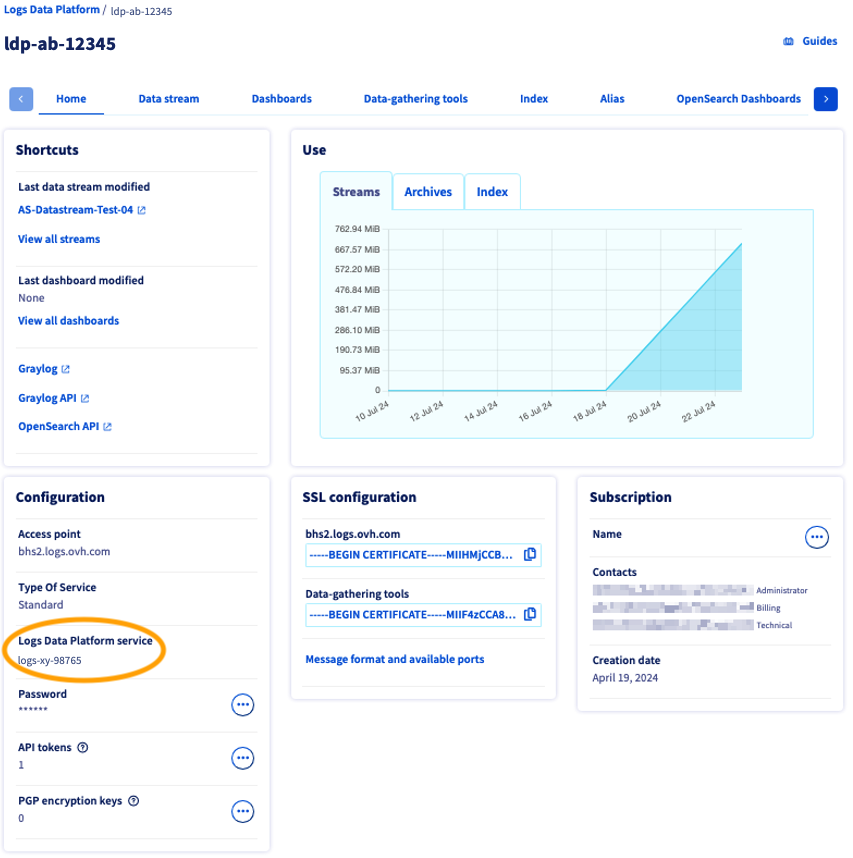Click View all dashboards

tap(68, 320)
